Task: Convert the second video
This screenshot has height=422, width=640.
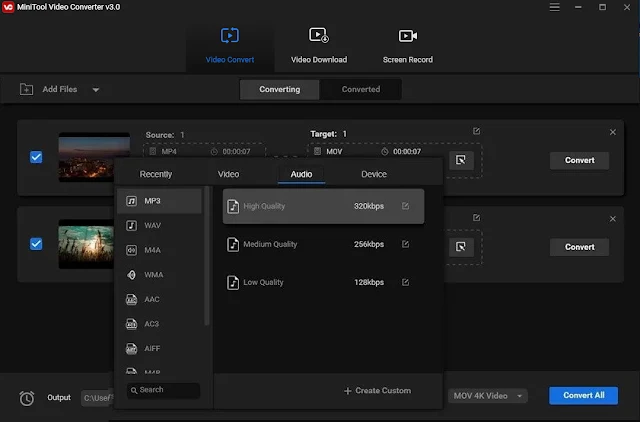Action: tap(579, 247)
